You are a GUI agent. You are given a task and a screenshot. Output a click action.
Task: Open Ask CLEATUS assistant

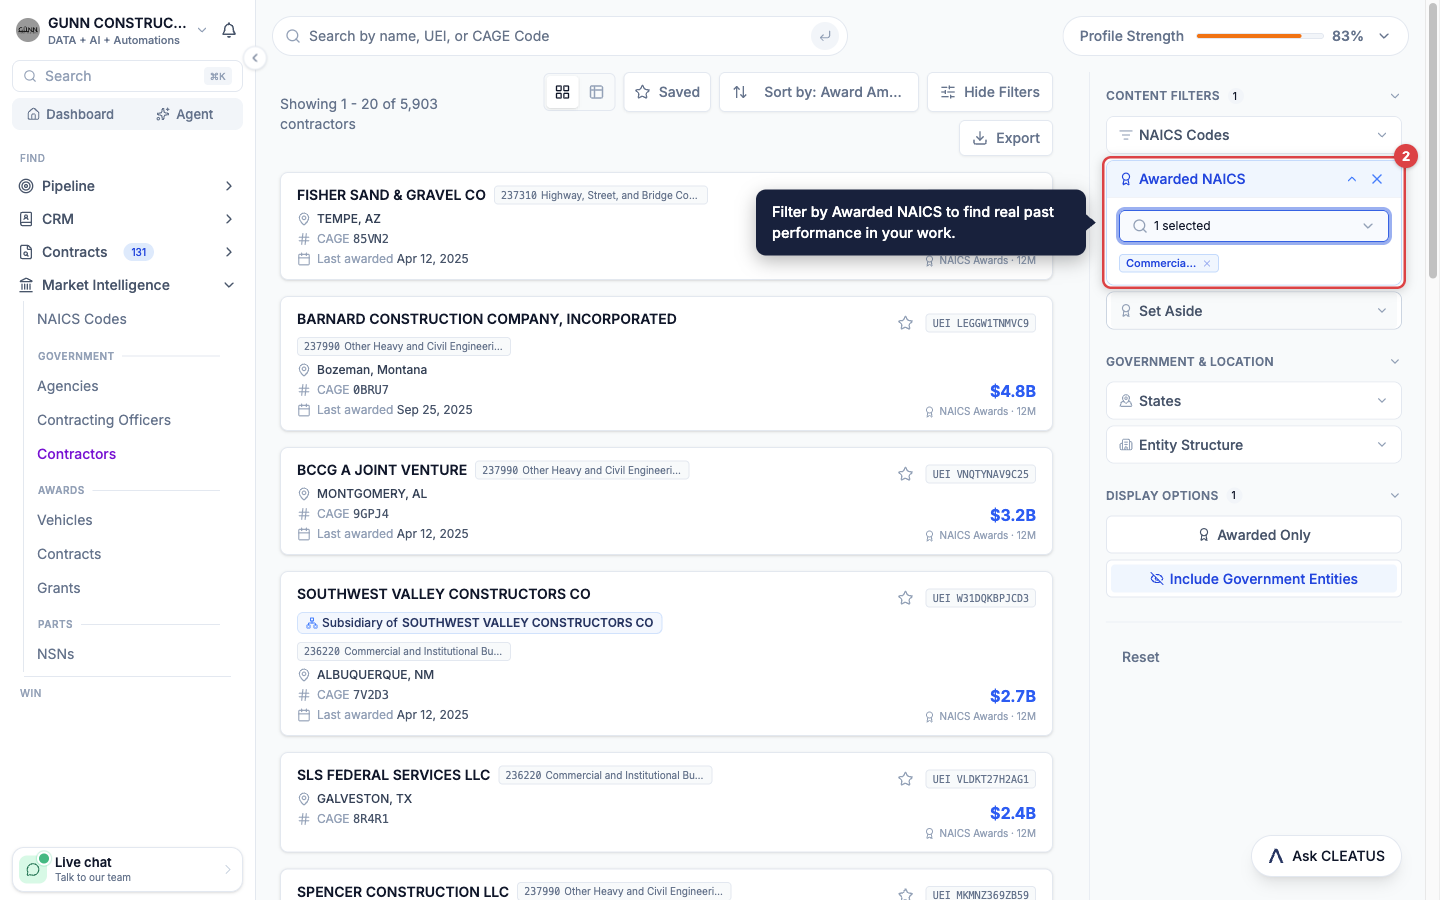1326,856
